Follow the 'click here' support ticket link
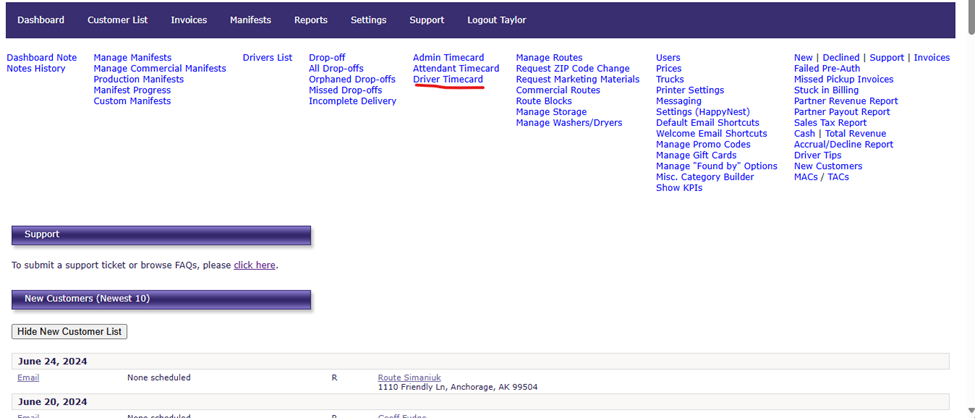 (254, 266)
